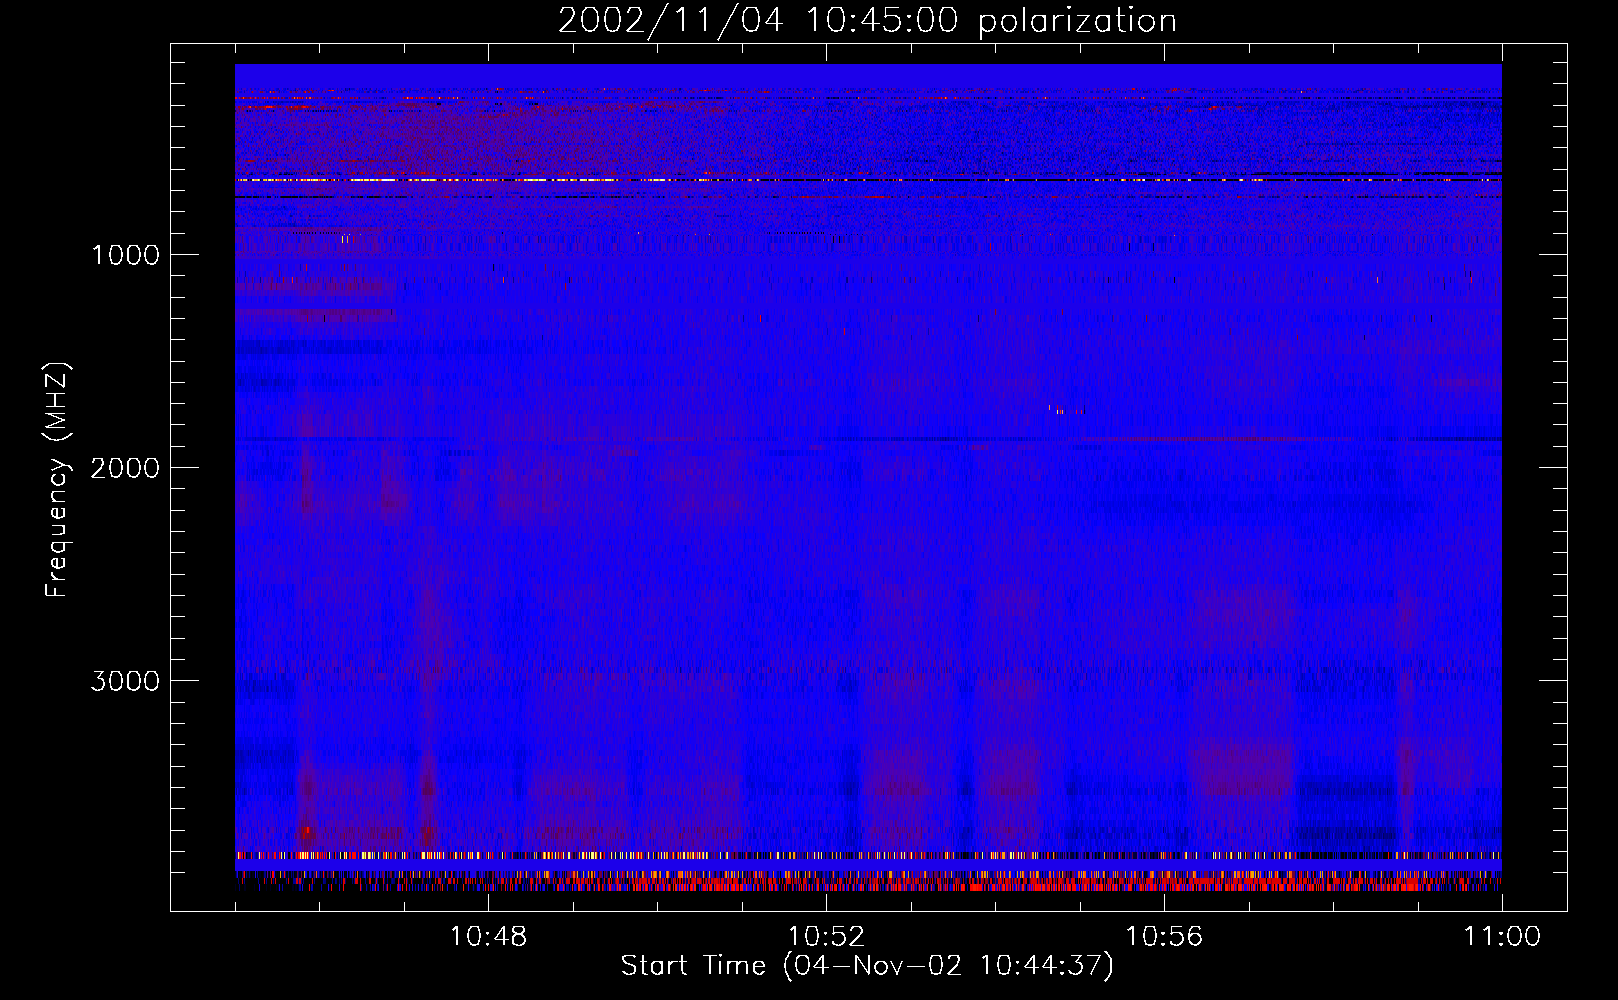Click the plot title '2002/11/04 10:45:00 polarization'
The width and height of the screenshot is (1618, 1000).
(867, 21)
